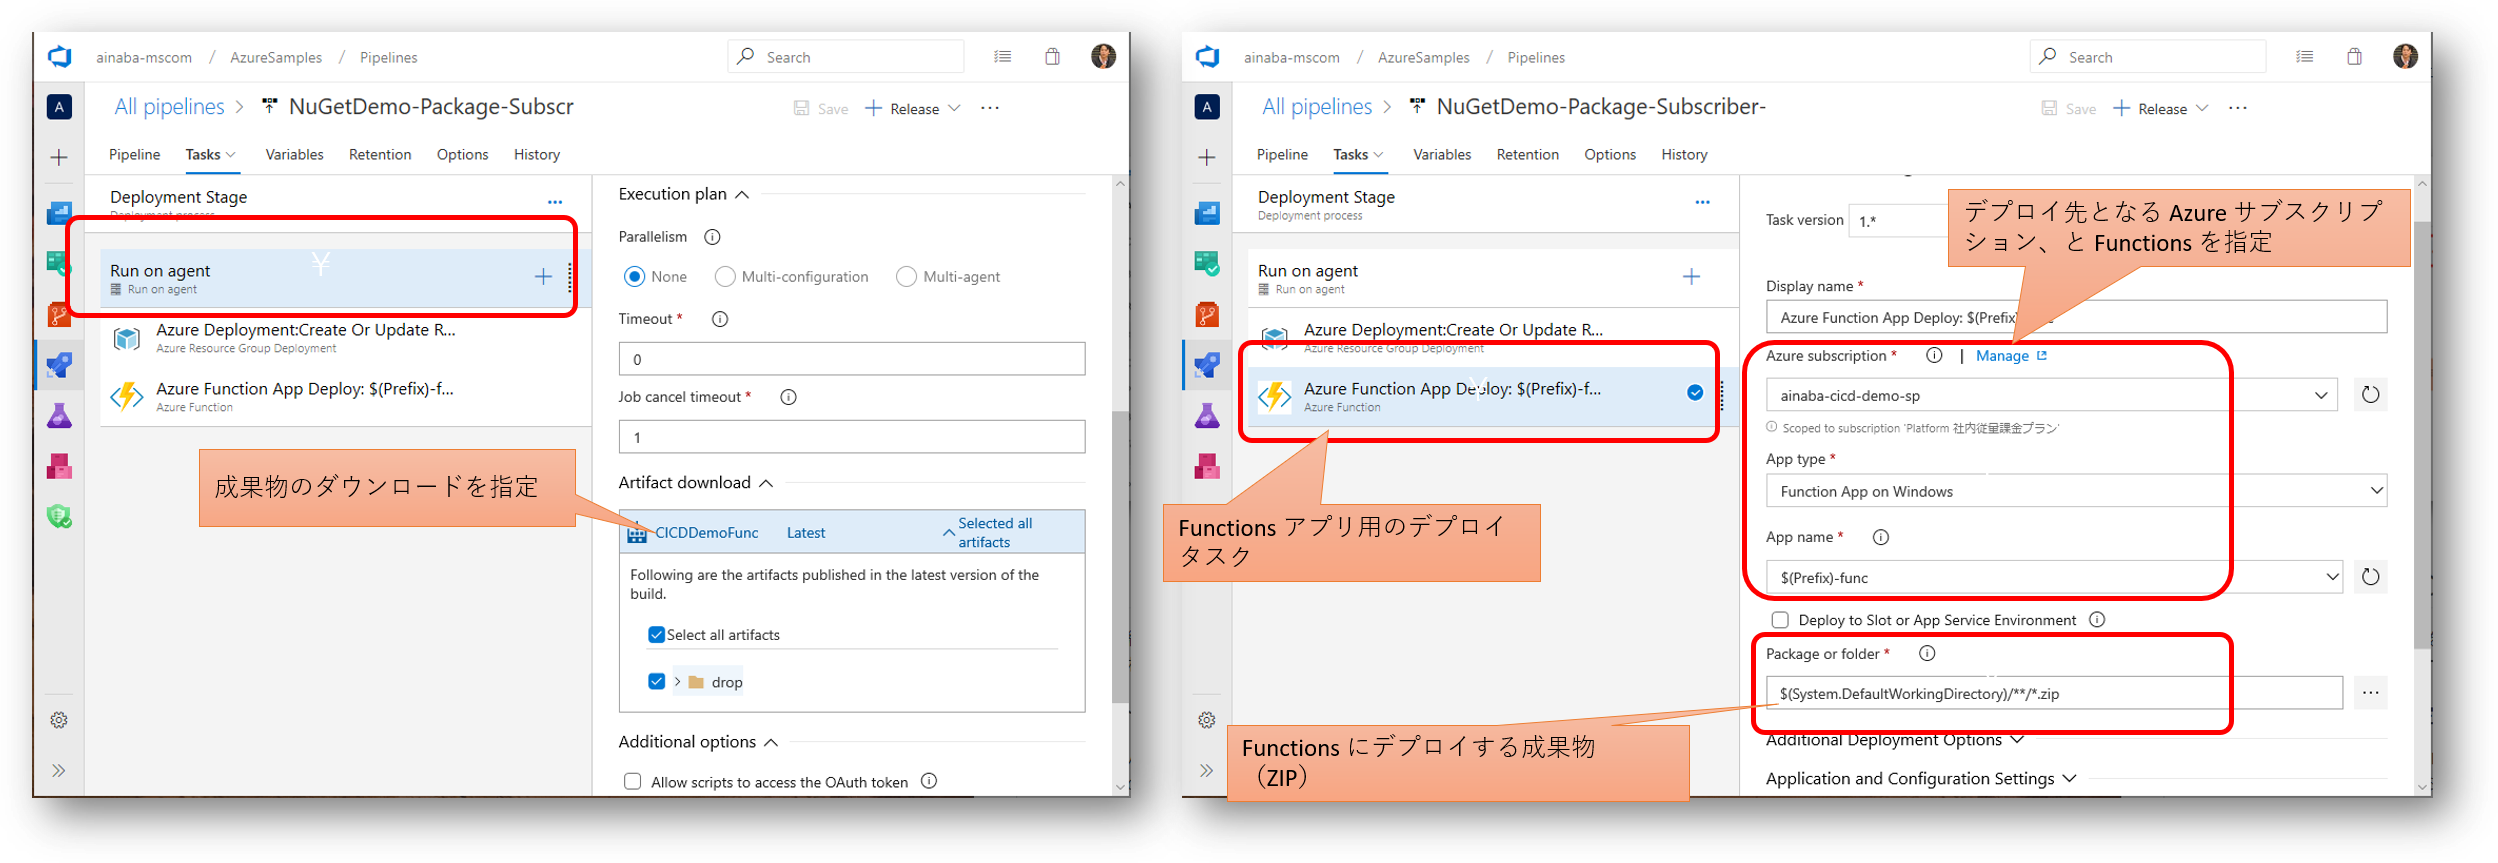Browse package path with ellipsis button

coord(2370,693)
